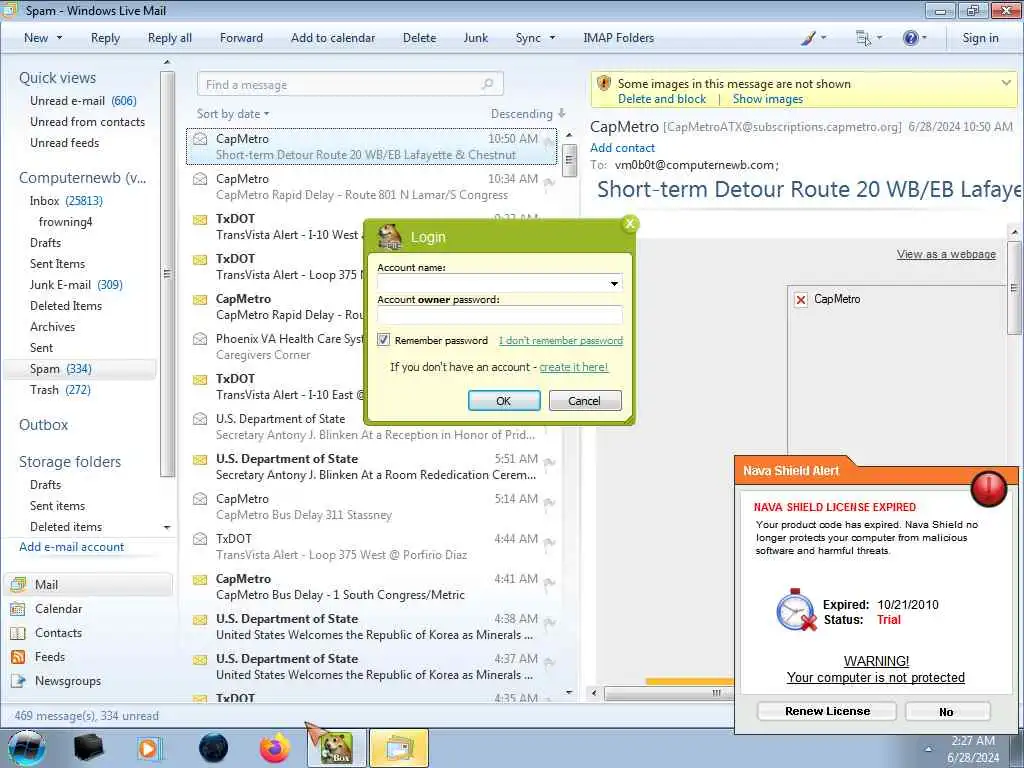This screenshot has width=1024, height=768.
Task: Click View as a webpage link
Action: pos(946,254)
